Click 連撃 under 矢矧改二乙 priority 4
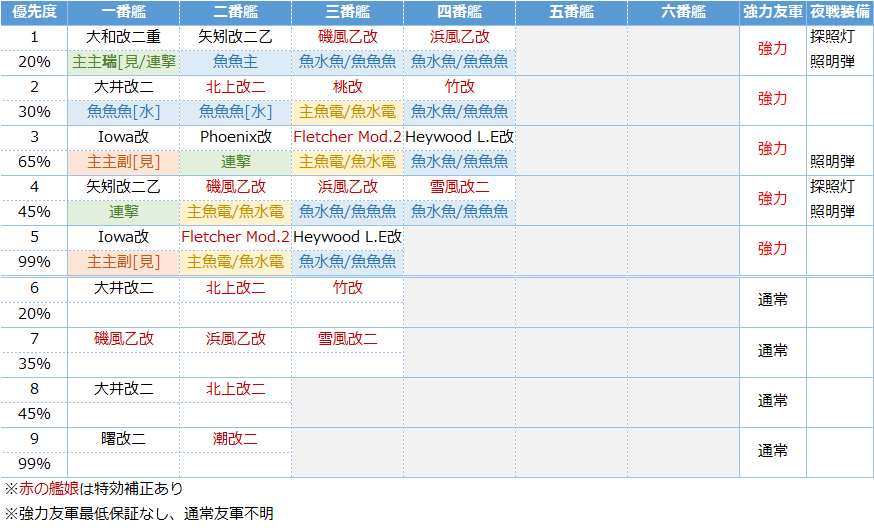The image size is (874, 528). 123,212
